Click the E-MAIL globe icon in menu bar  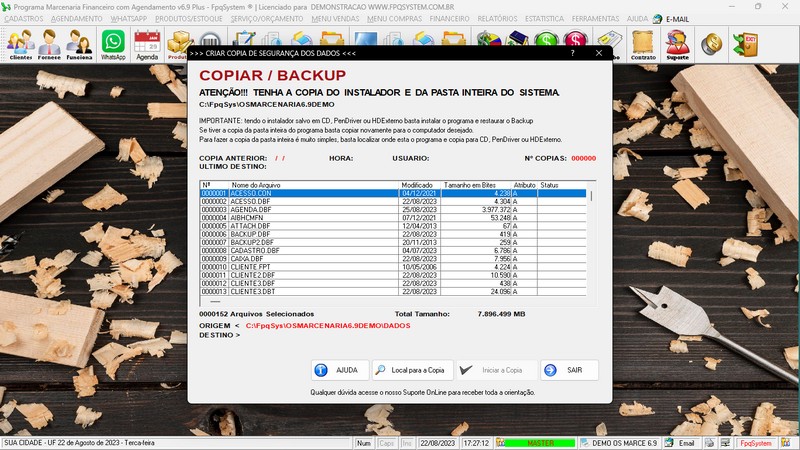click(658, 19)
